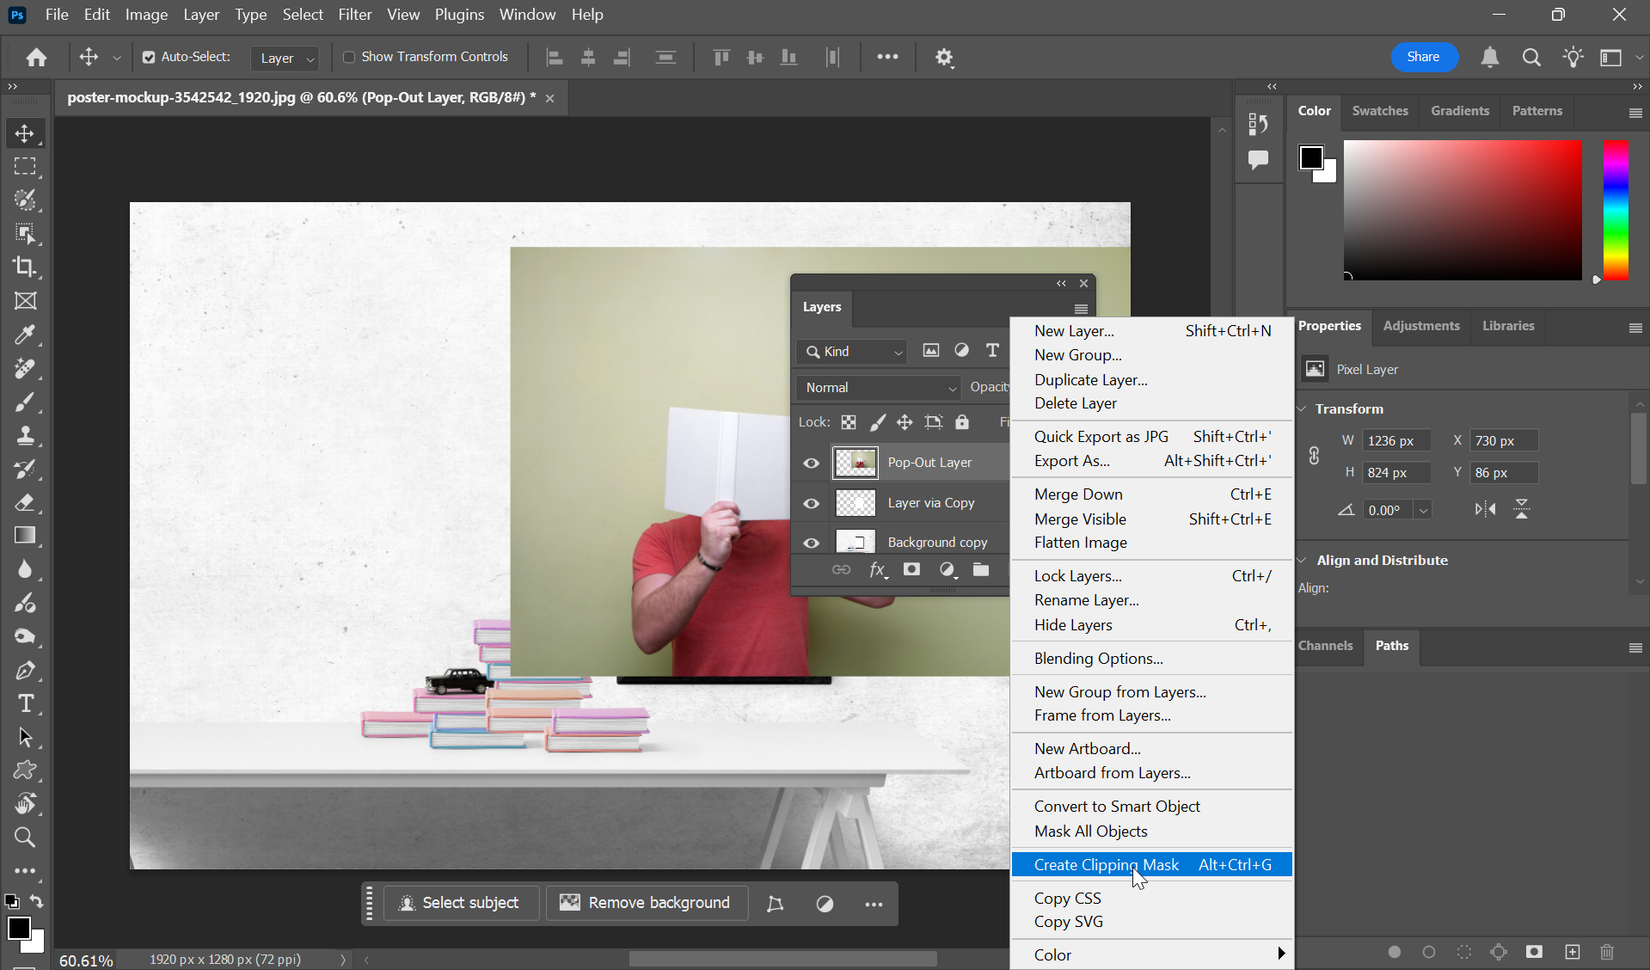Enable Show Transform Controls
Screen dimensions: 1650x970
click(350, 57)
